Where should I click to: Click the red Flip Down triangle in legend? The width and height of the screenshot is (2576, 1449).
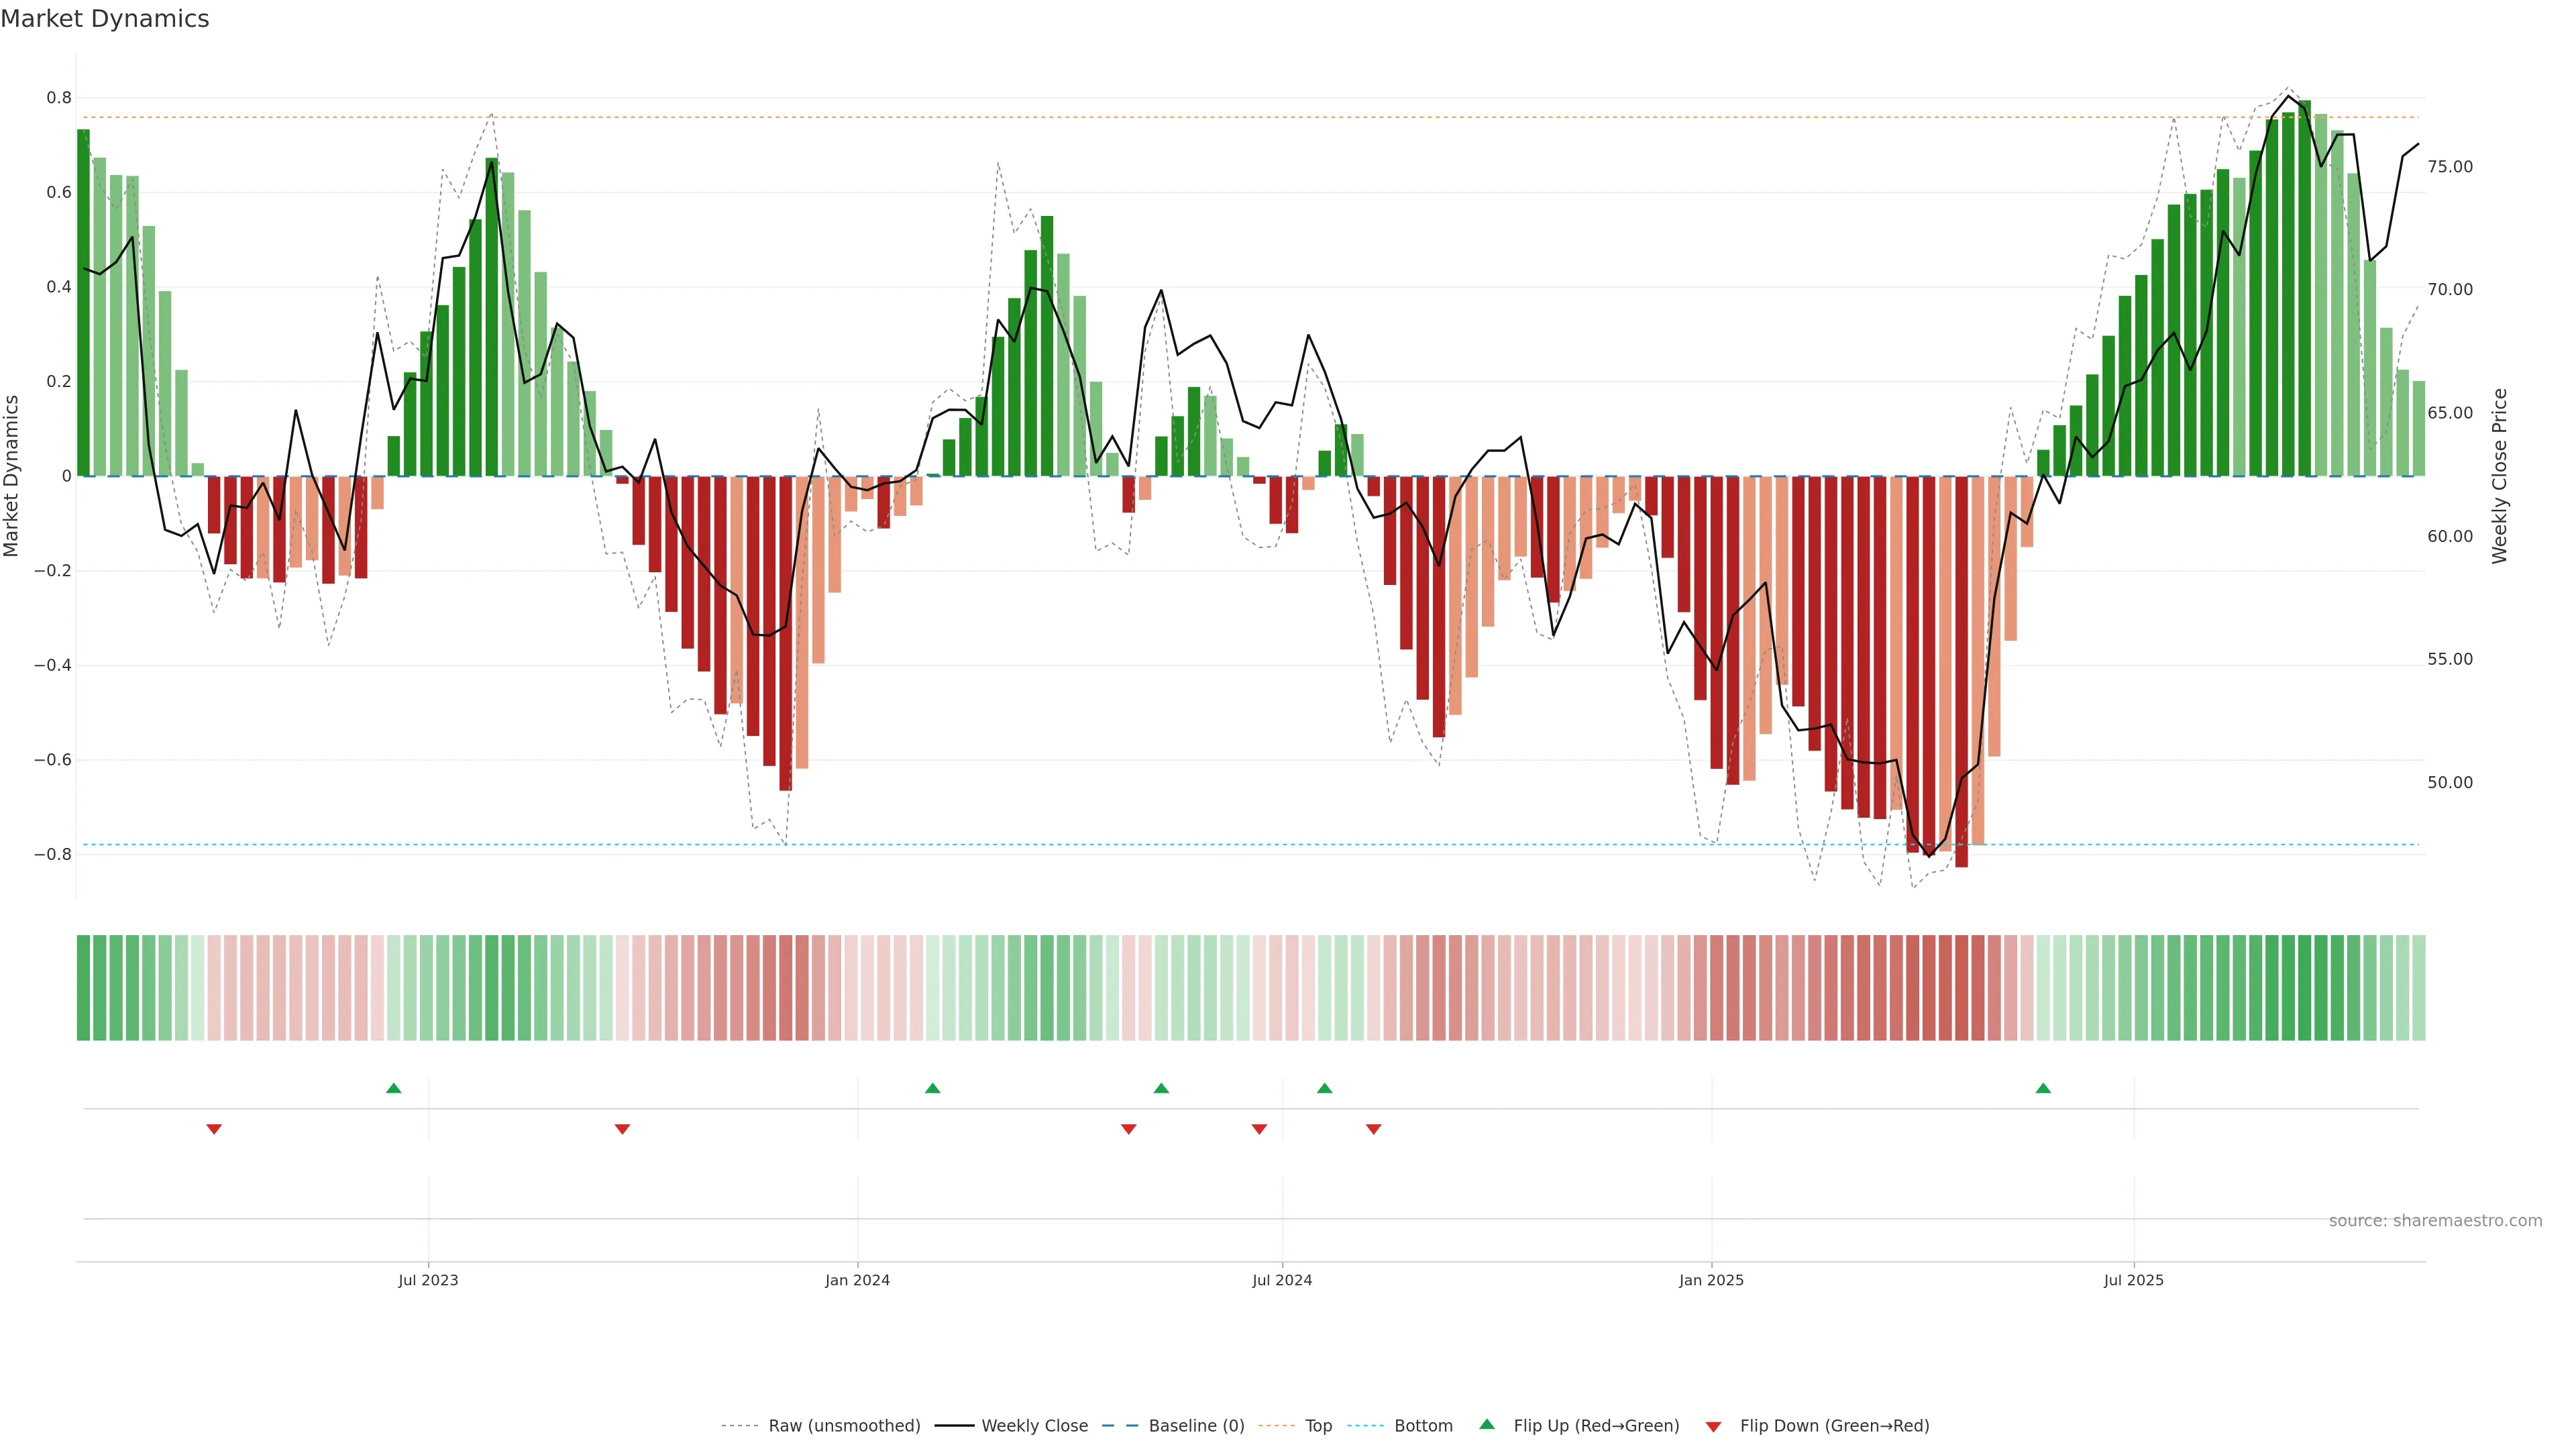1713,1426
